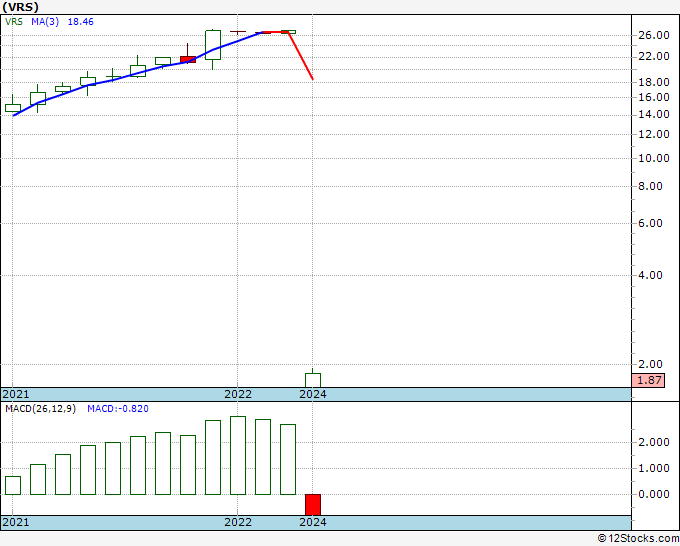The image size is (680, 546).
Task: Click the MACD(26,12,9) indicator label
Action: pyautogui.click(x=40, y=409)
